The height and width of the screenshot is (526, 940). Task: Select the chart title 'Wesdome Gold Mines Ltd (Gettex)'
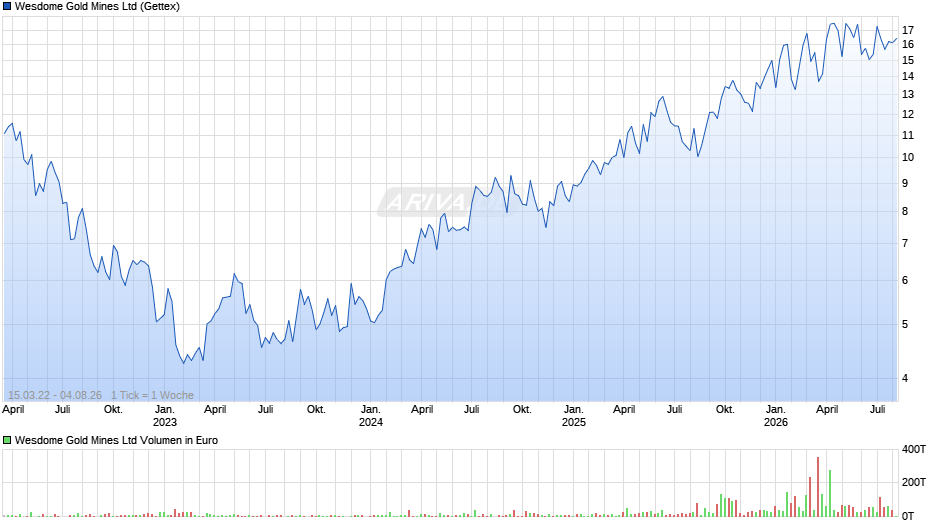[97, 7]
